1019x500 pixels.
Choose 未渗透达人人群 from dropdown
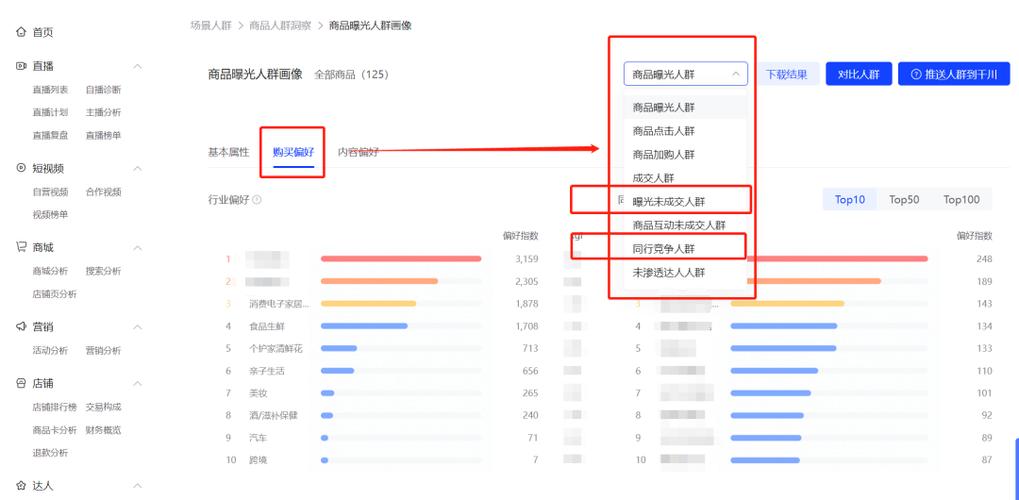[686, 272]
